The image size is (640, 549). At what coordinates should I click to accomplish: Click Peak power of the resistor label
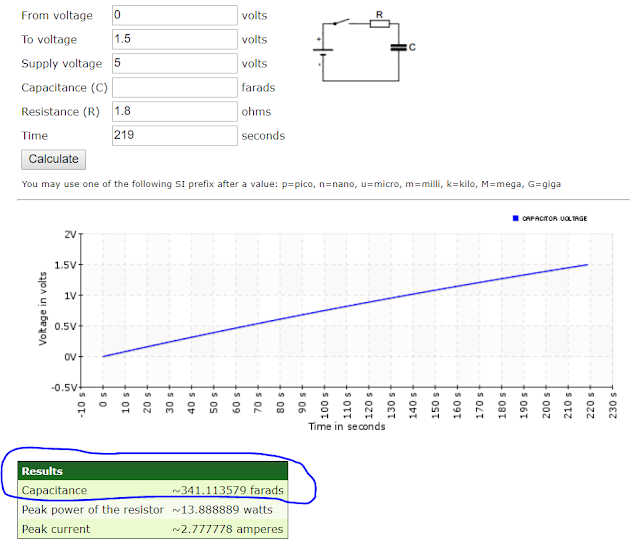click(x=93, y=510)
